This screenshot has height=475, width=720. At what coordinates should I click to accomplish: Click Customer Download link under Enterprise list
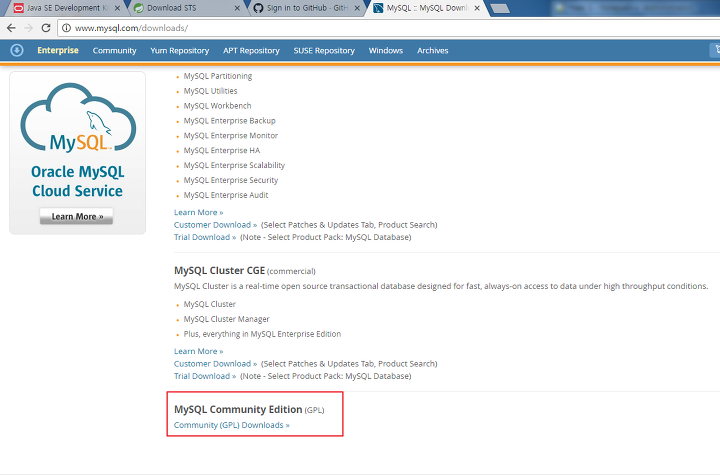tap(215, 225)
